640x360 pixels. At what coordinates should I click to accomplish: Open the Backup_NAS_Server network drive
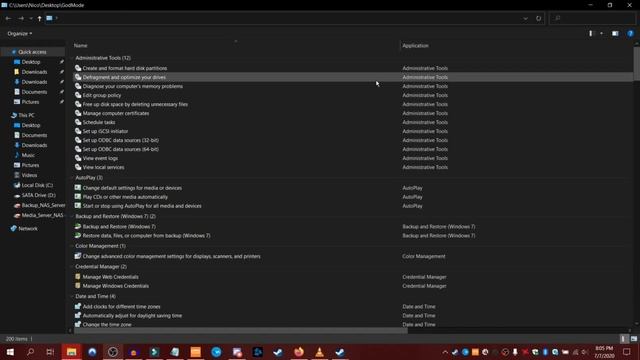(x=43, y=205)
